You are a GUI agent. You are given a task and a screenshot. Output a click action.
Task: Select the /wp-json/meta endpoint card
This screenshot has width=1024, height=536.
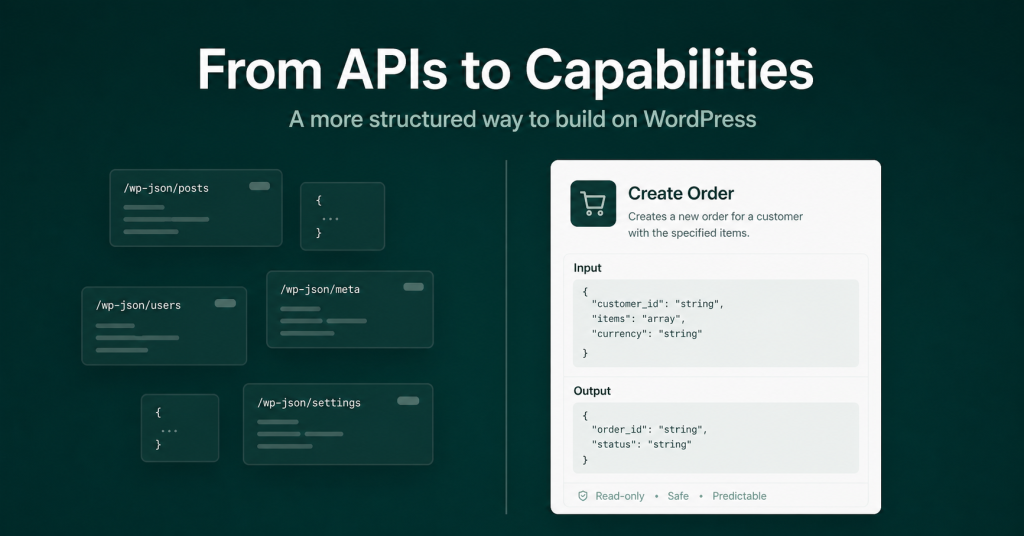[x=350, y=309]
